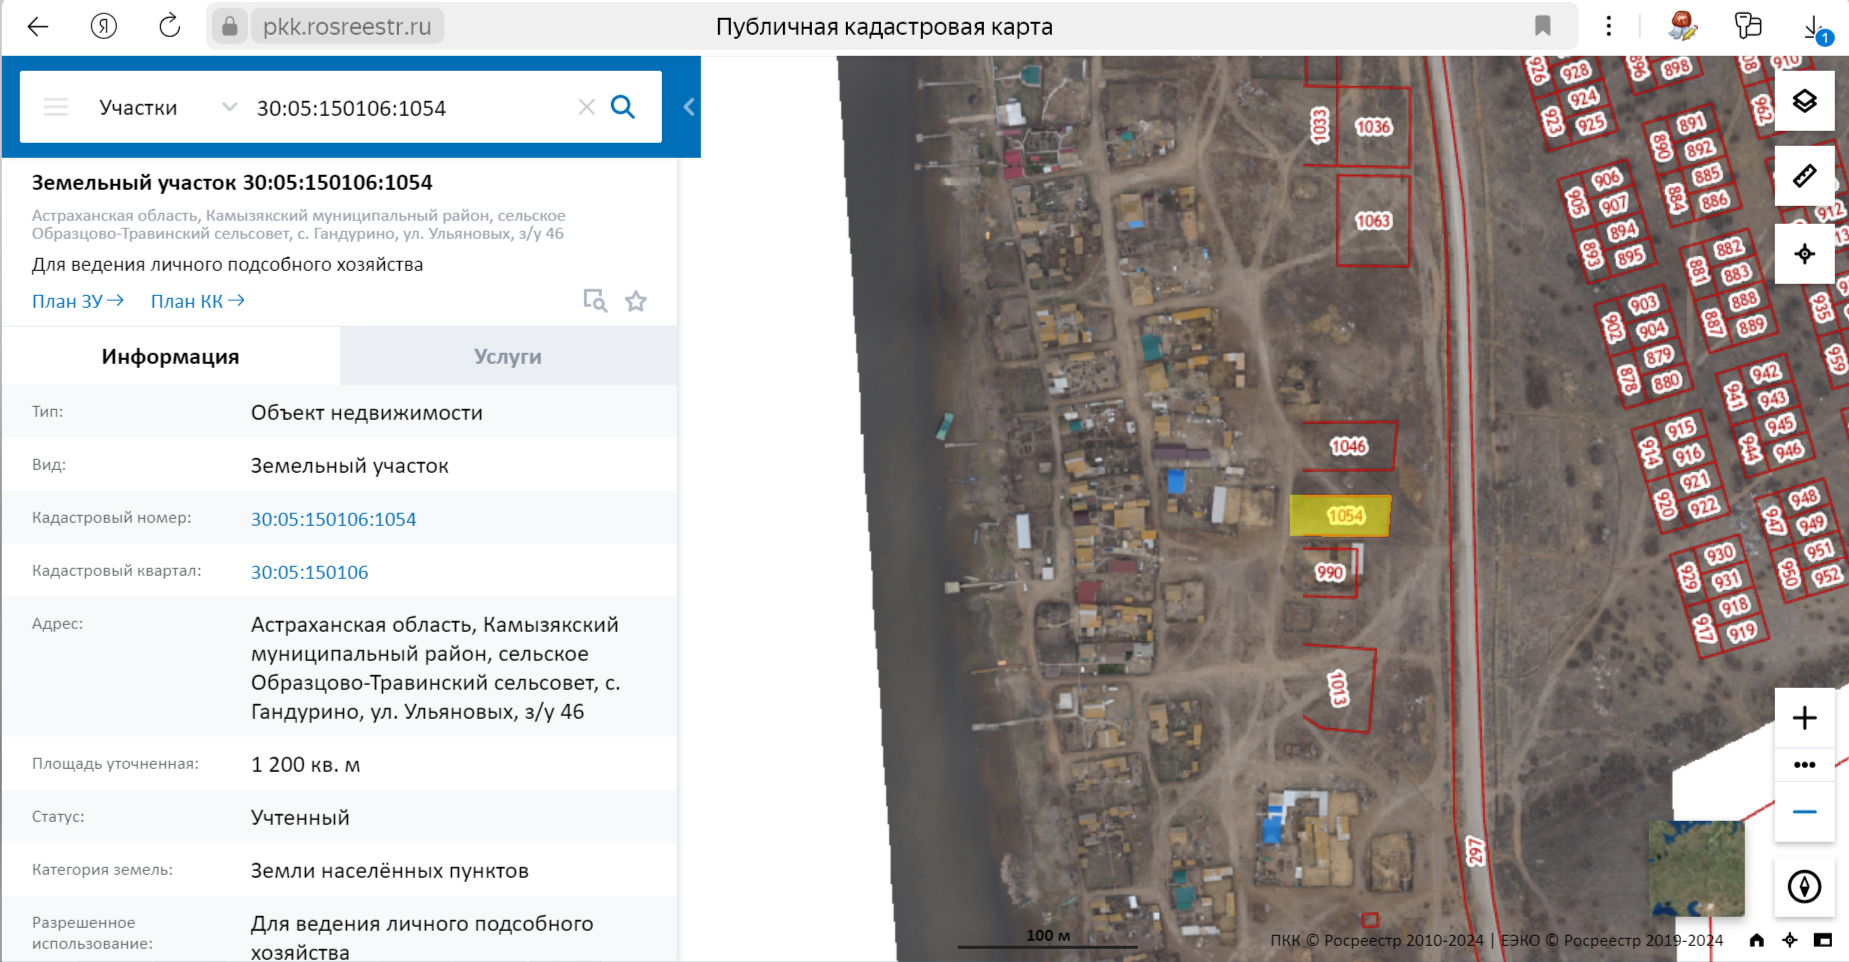Click the magnifier search icon
The height and width of the screenshot is (962, 1849).
point(623,107)
